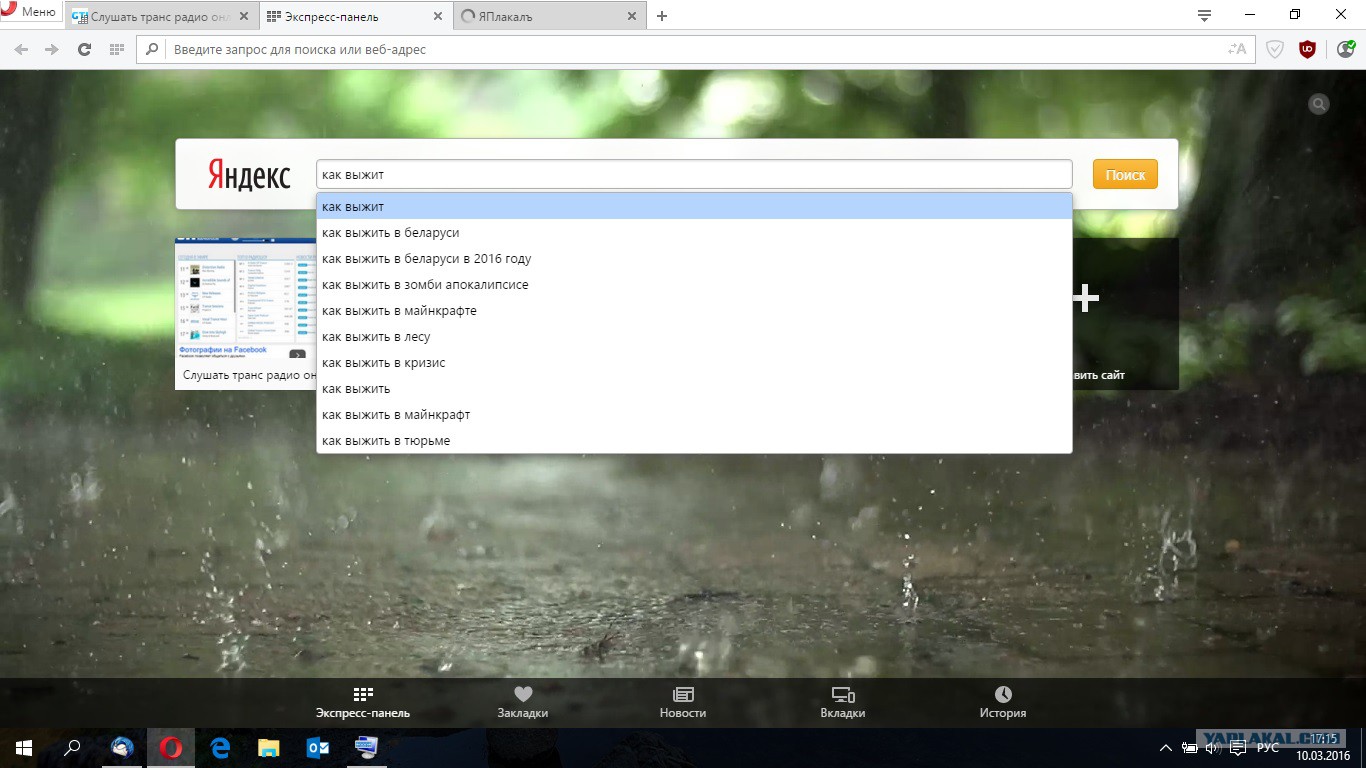Open Вкладки synced tabs section

(843, 703)
